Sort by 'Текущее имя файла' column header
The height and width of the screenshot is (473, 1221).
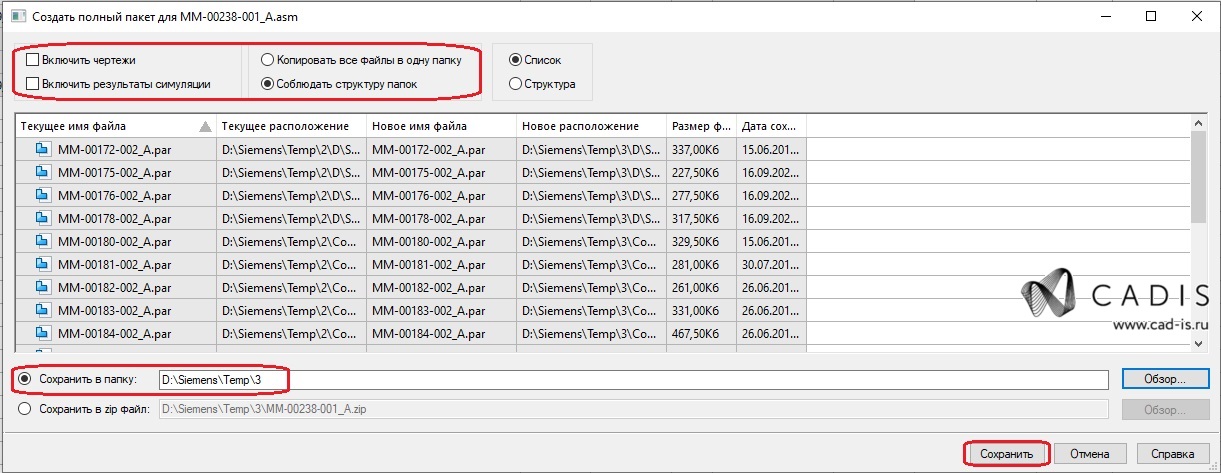pos(116,126)
